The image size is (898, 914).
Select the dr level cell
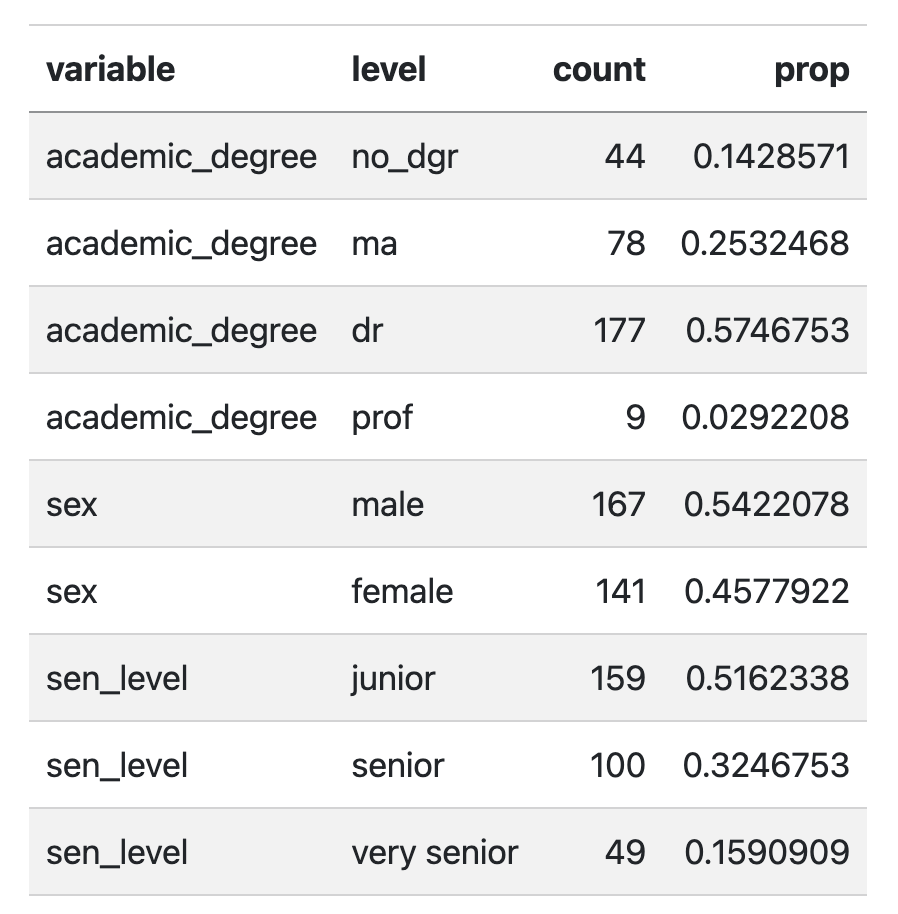(368, 331)
